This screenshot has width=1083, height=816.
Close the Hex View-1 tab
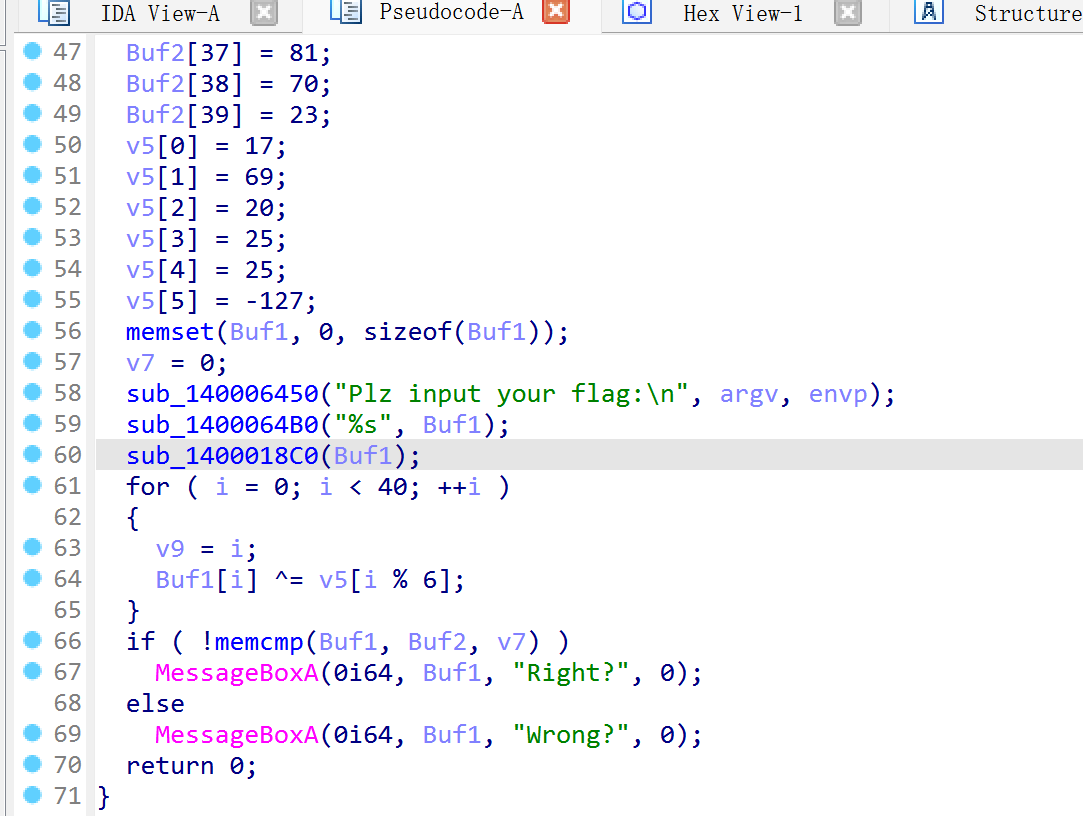847,12
